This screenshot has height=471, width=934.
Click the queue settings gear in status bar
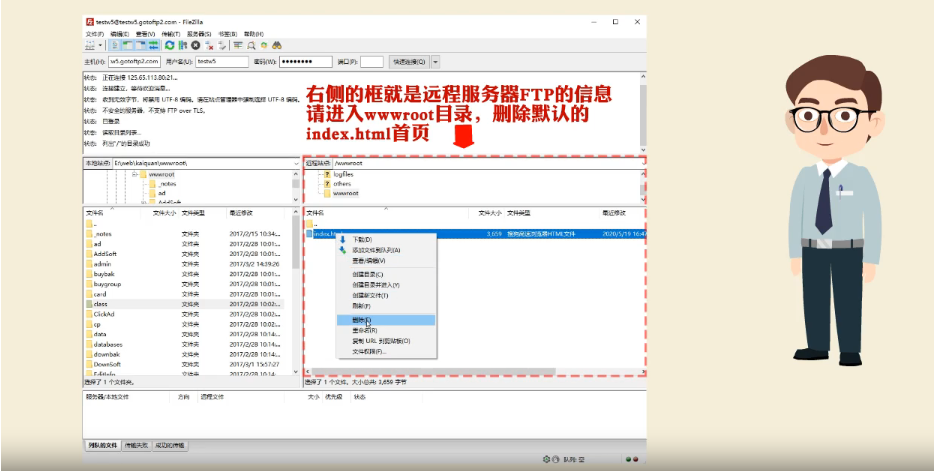click(x=546, y=459)
